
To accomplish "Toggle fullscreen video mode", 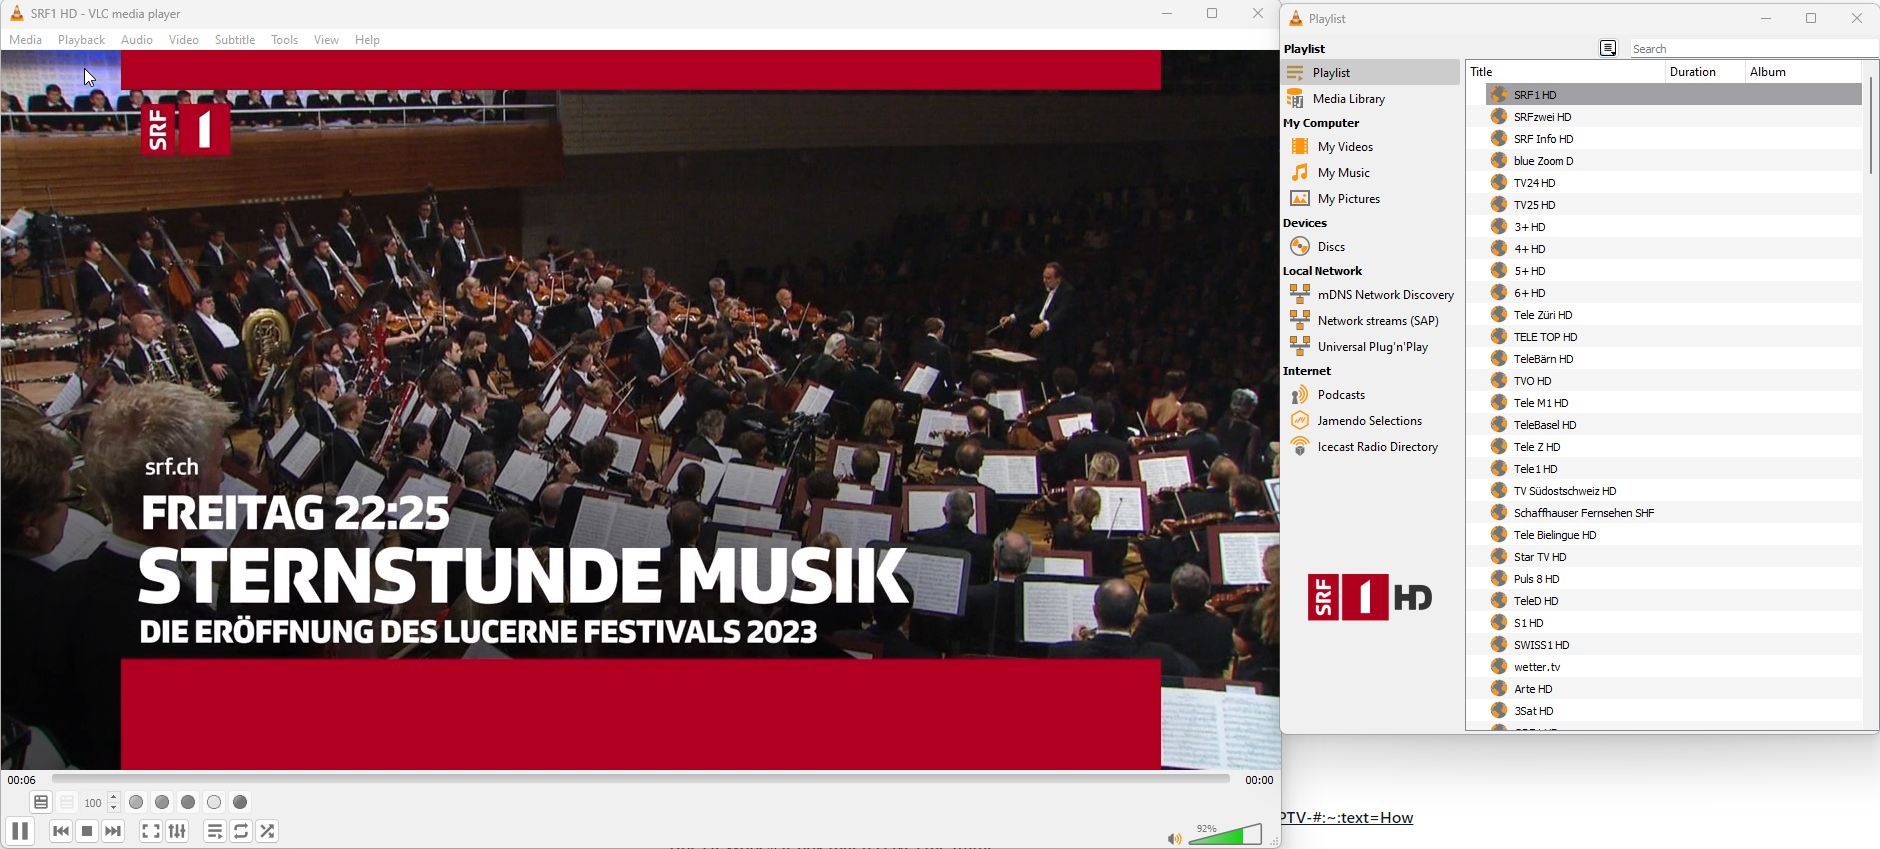I will (151, 831).
